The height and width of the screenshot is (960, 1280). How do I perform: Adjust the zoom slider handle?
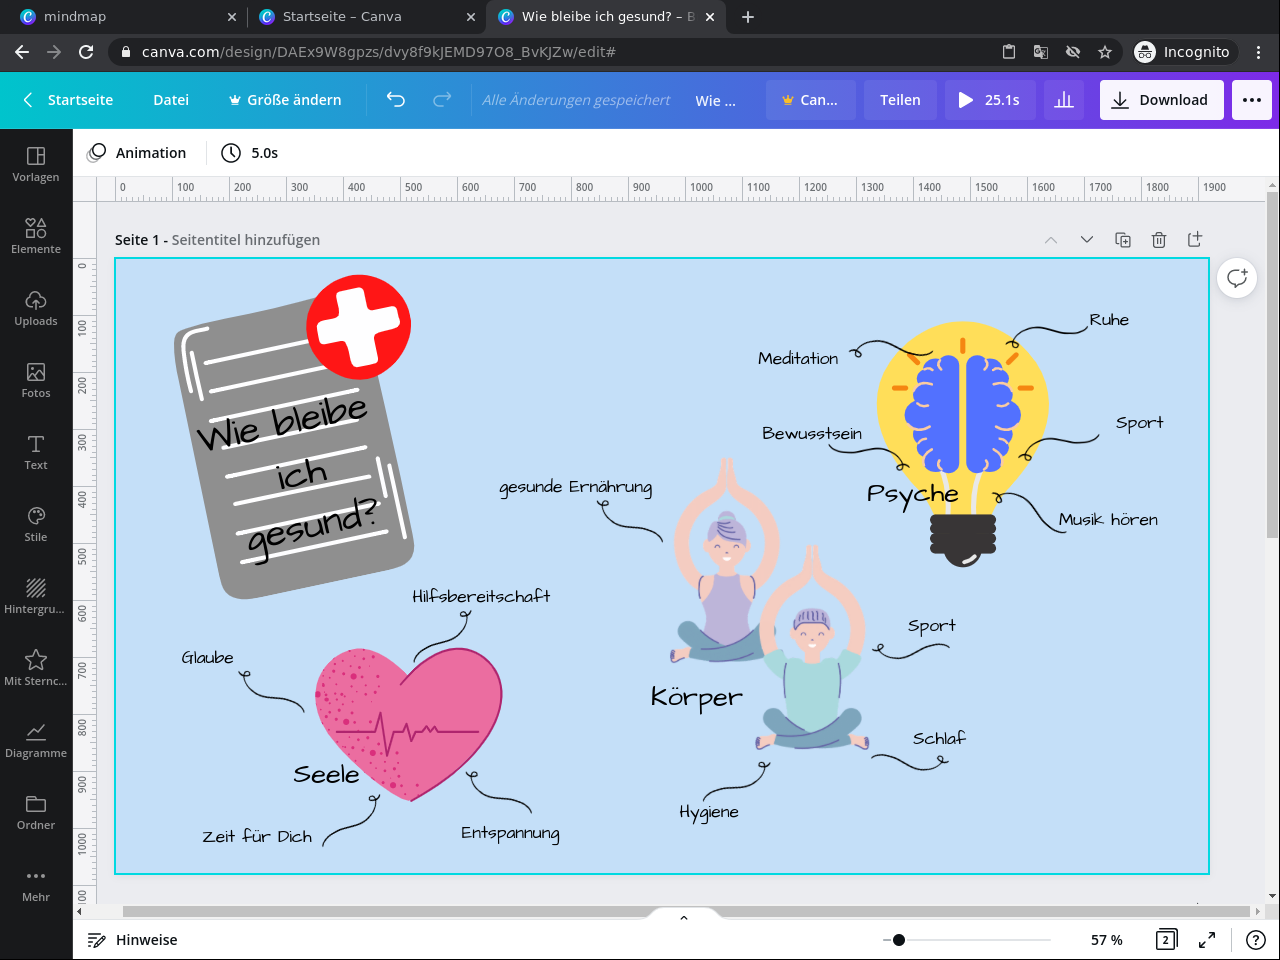899,940
